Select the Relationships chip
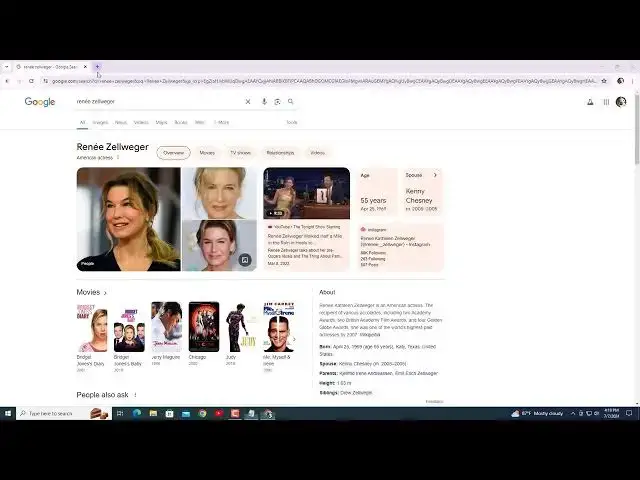 280,153
